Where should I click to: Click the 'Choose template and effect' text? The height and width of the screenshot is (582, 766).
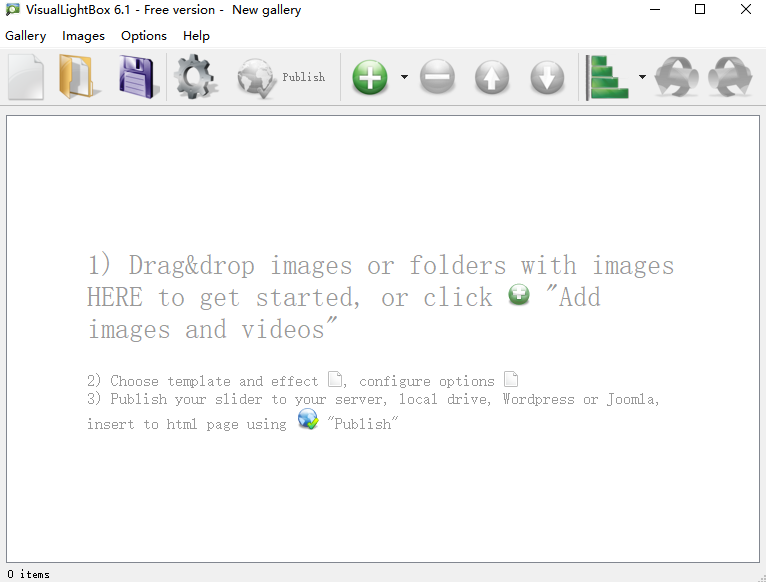(x=214, y=381)
